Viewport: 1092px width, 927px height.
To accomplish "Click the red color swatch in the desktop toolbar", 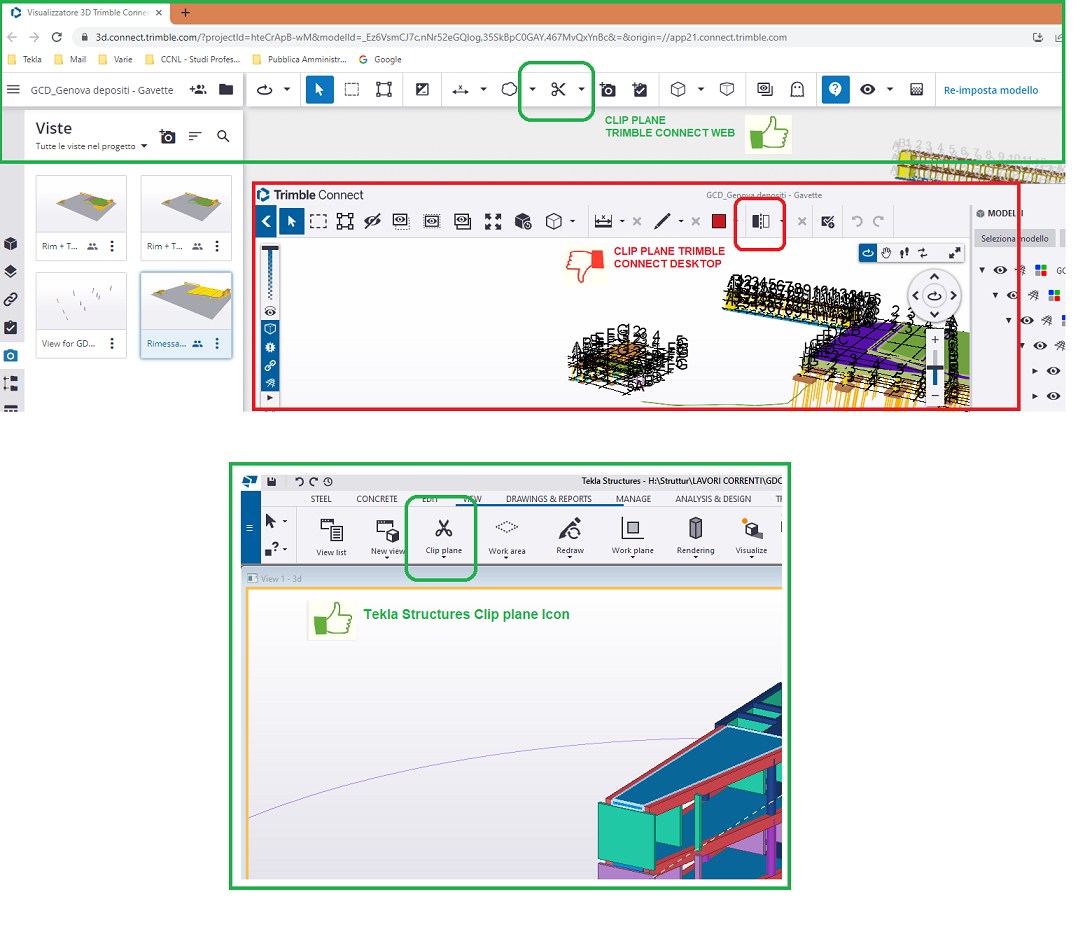I will coord(718,221).
